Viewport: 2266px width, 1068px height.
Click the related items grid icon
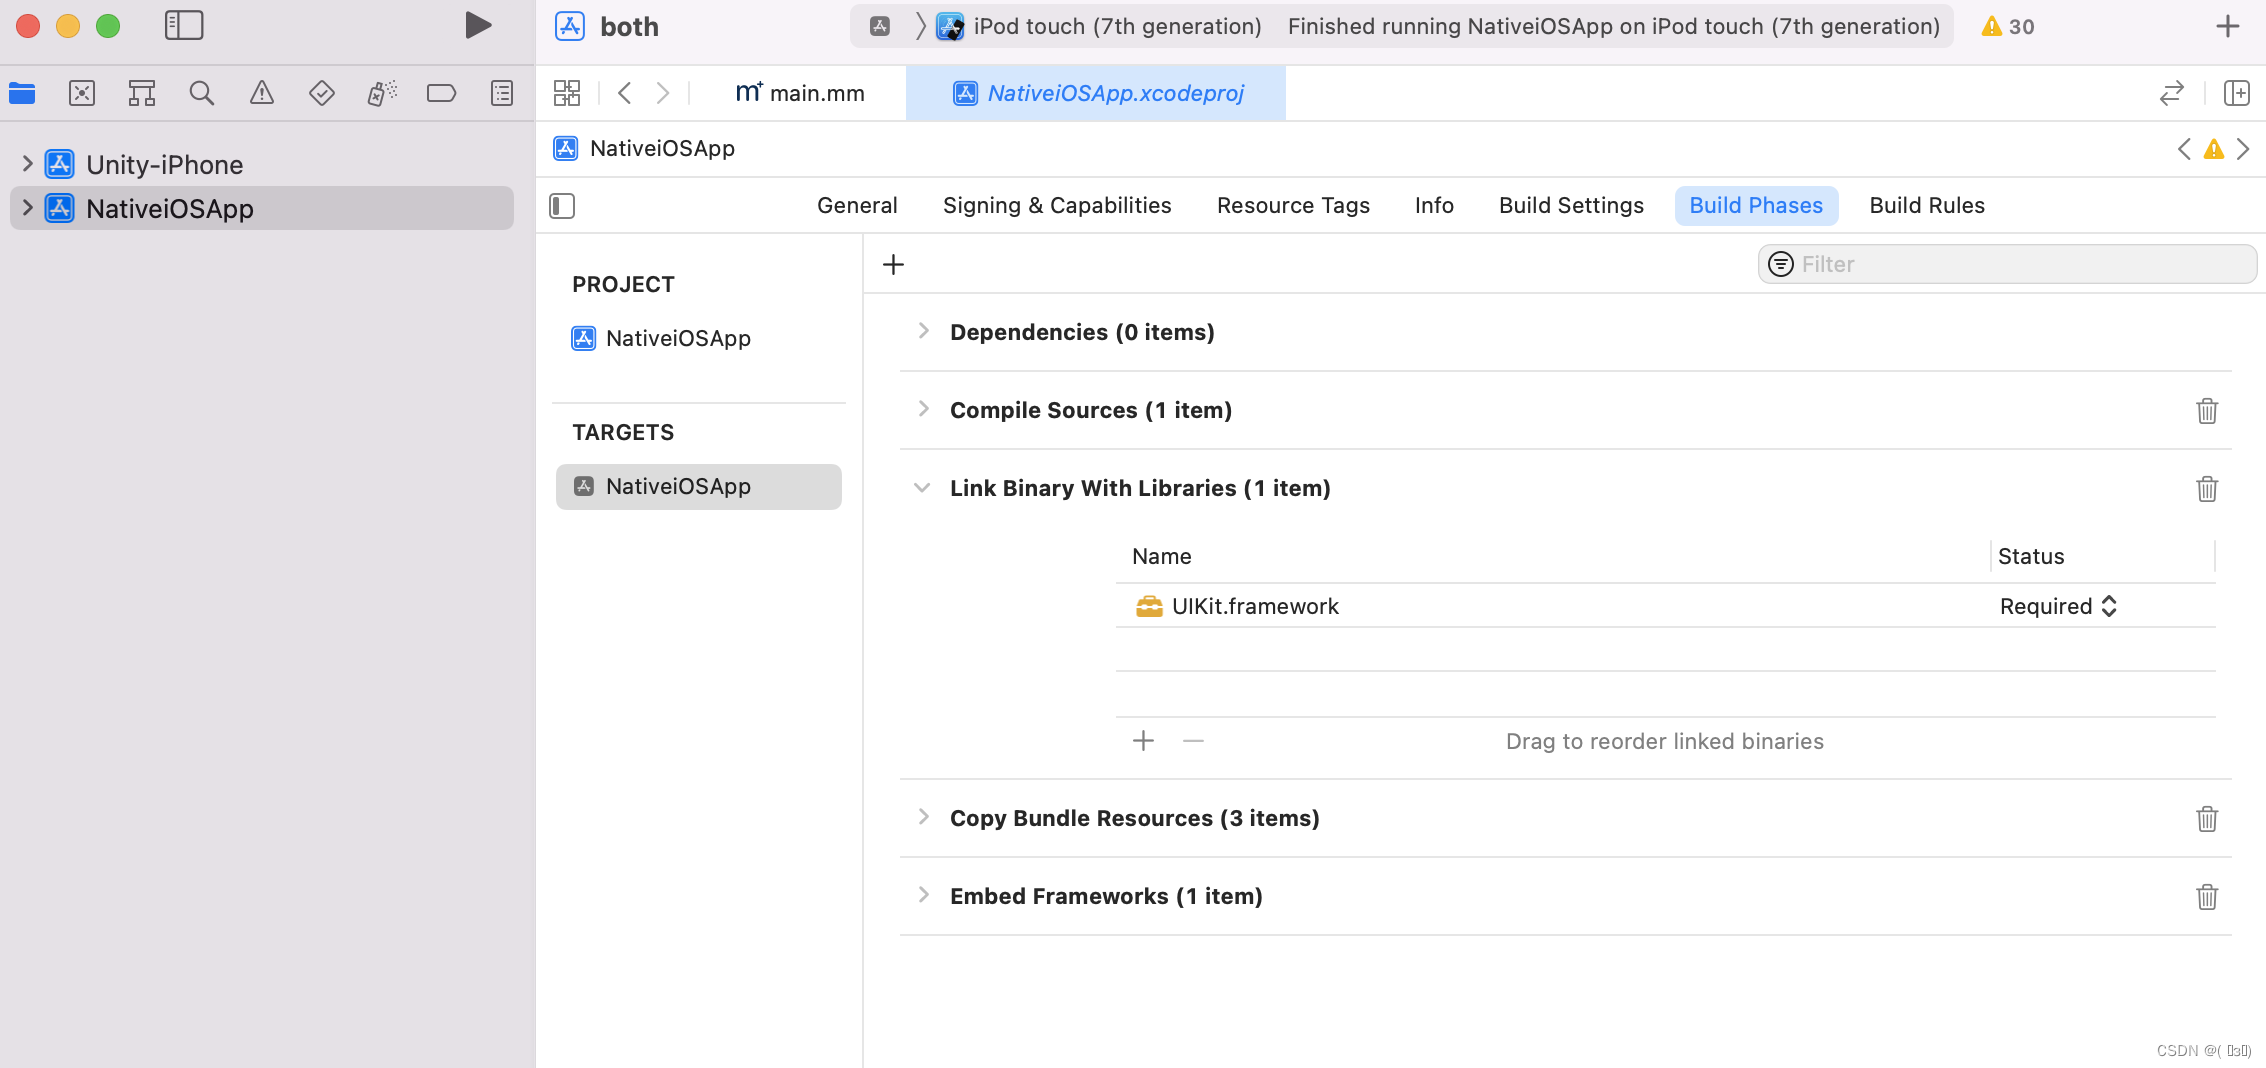[567, 93]
